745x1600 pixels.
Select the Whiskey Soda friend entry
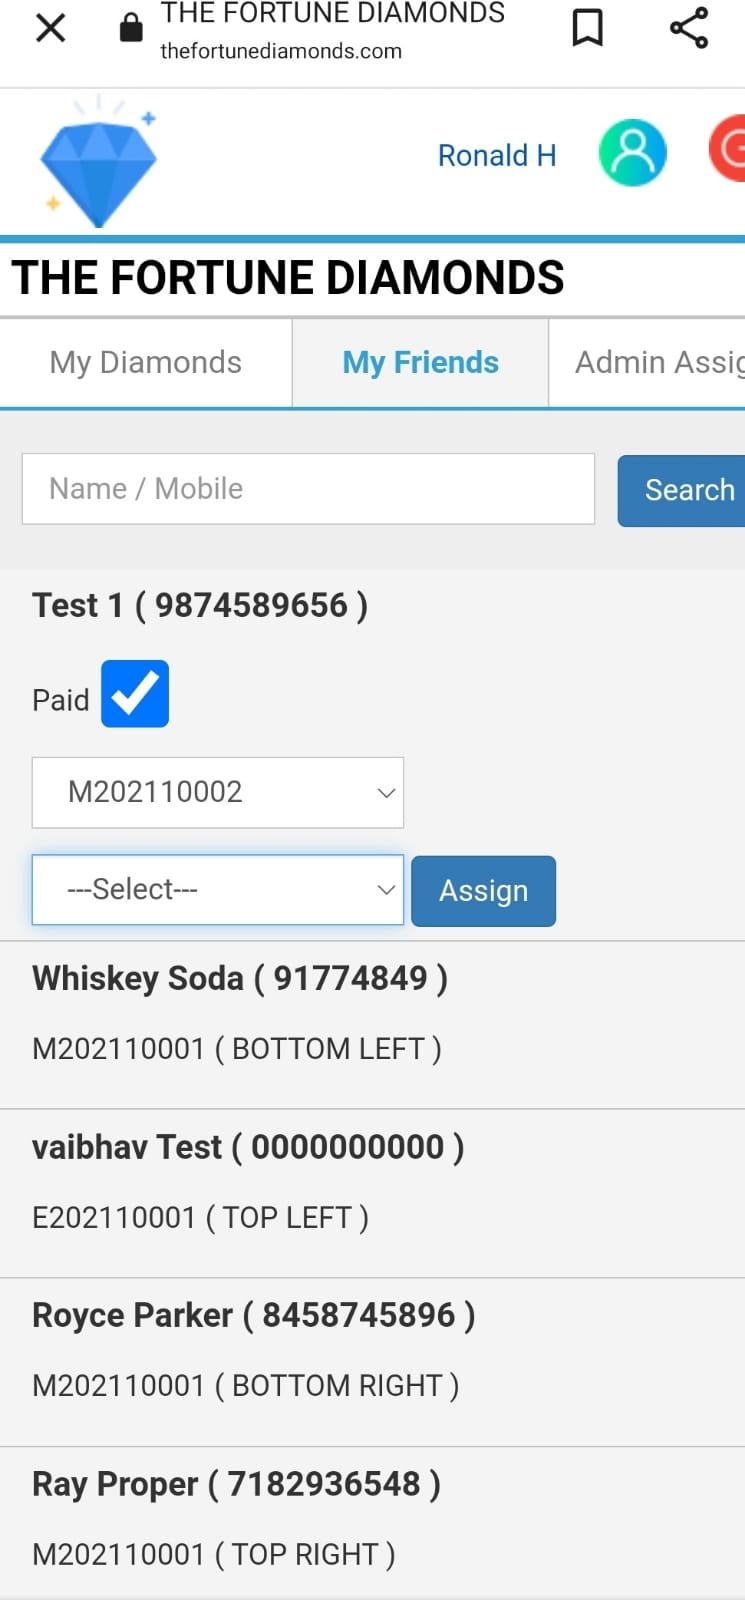coord(372,1025)
